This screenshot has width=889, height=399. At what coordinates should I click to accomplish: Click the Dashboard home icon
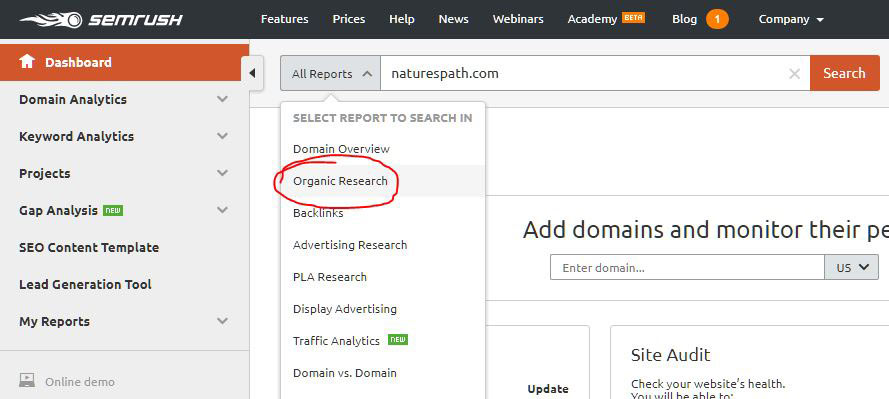(27, 62)
